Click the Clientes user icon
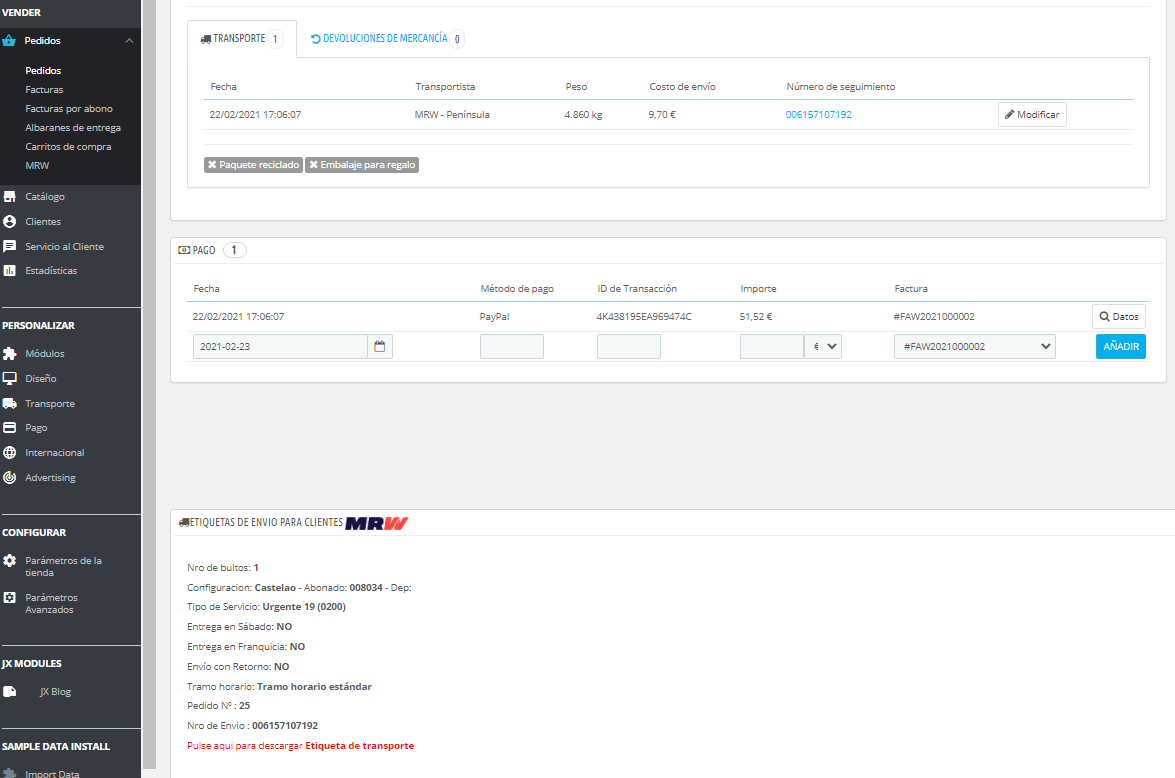The height and width of the screenshot is (778, 1175). (9, 222)
